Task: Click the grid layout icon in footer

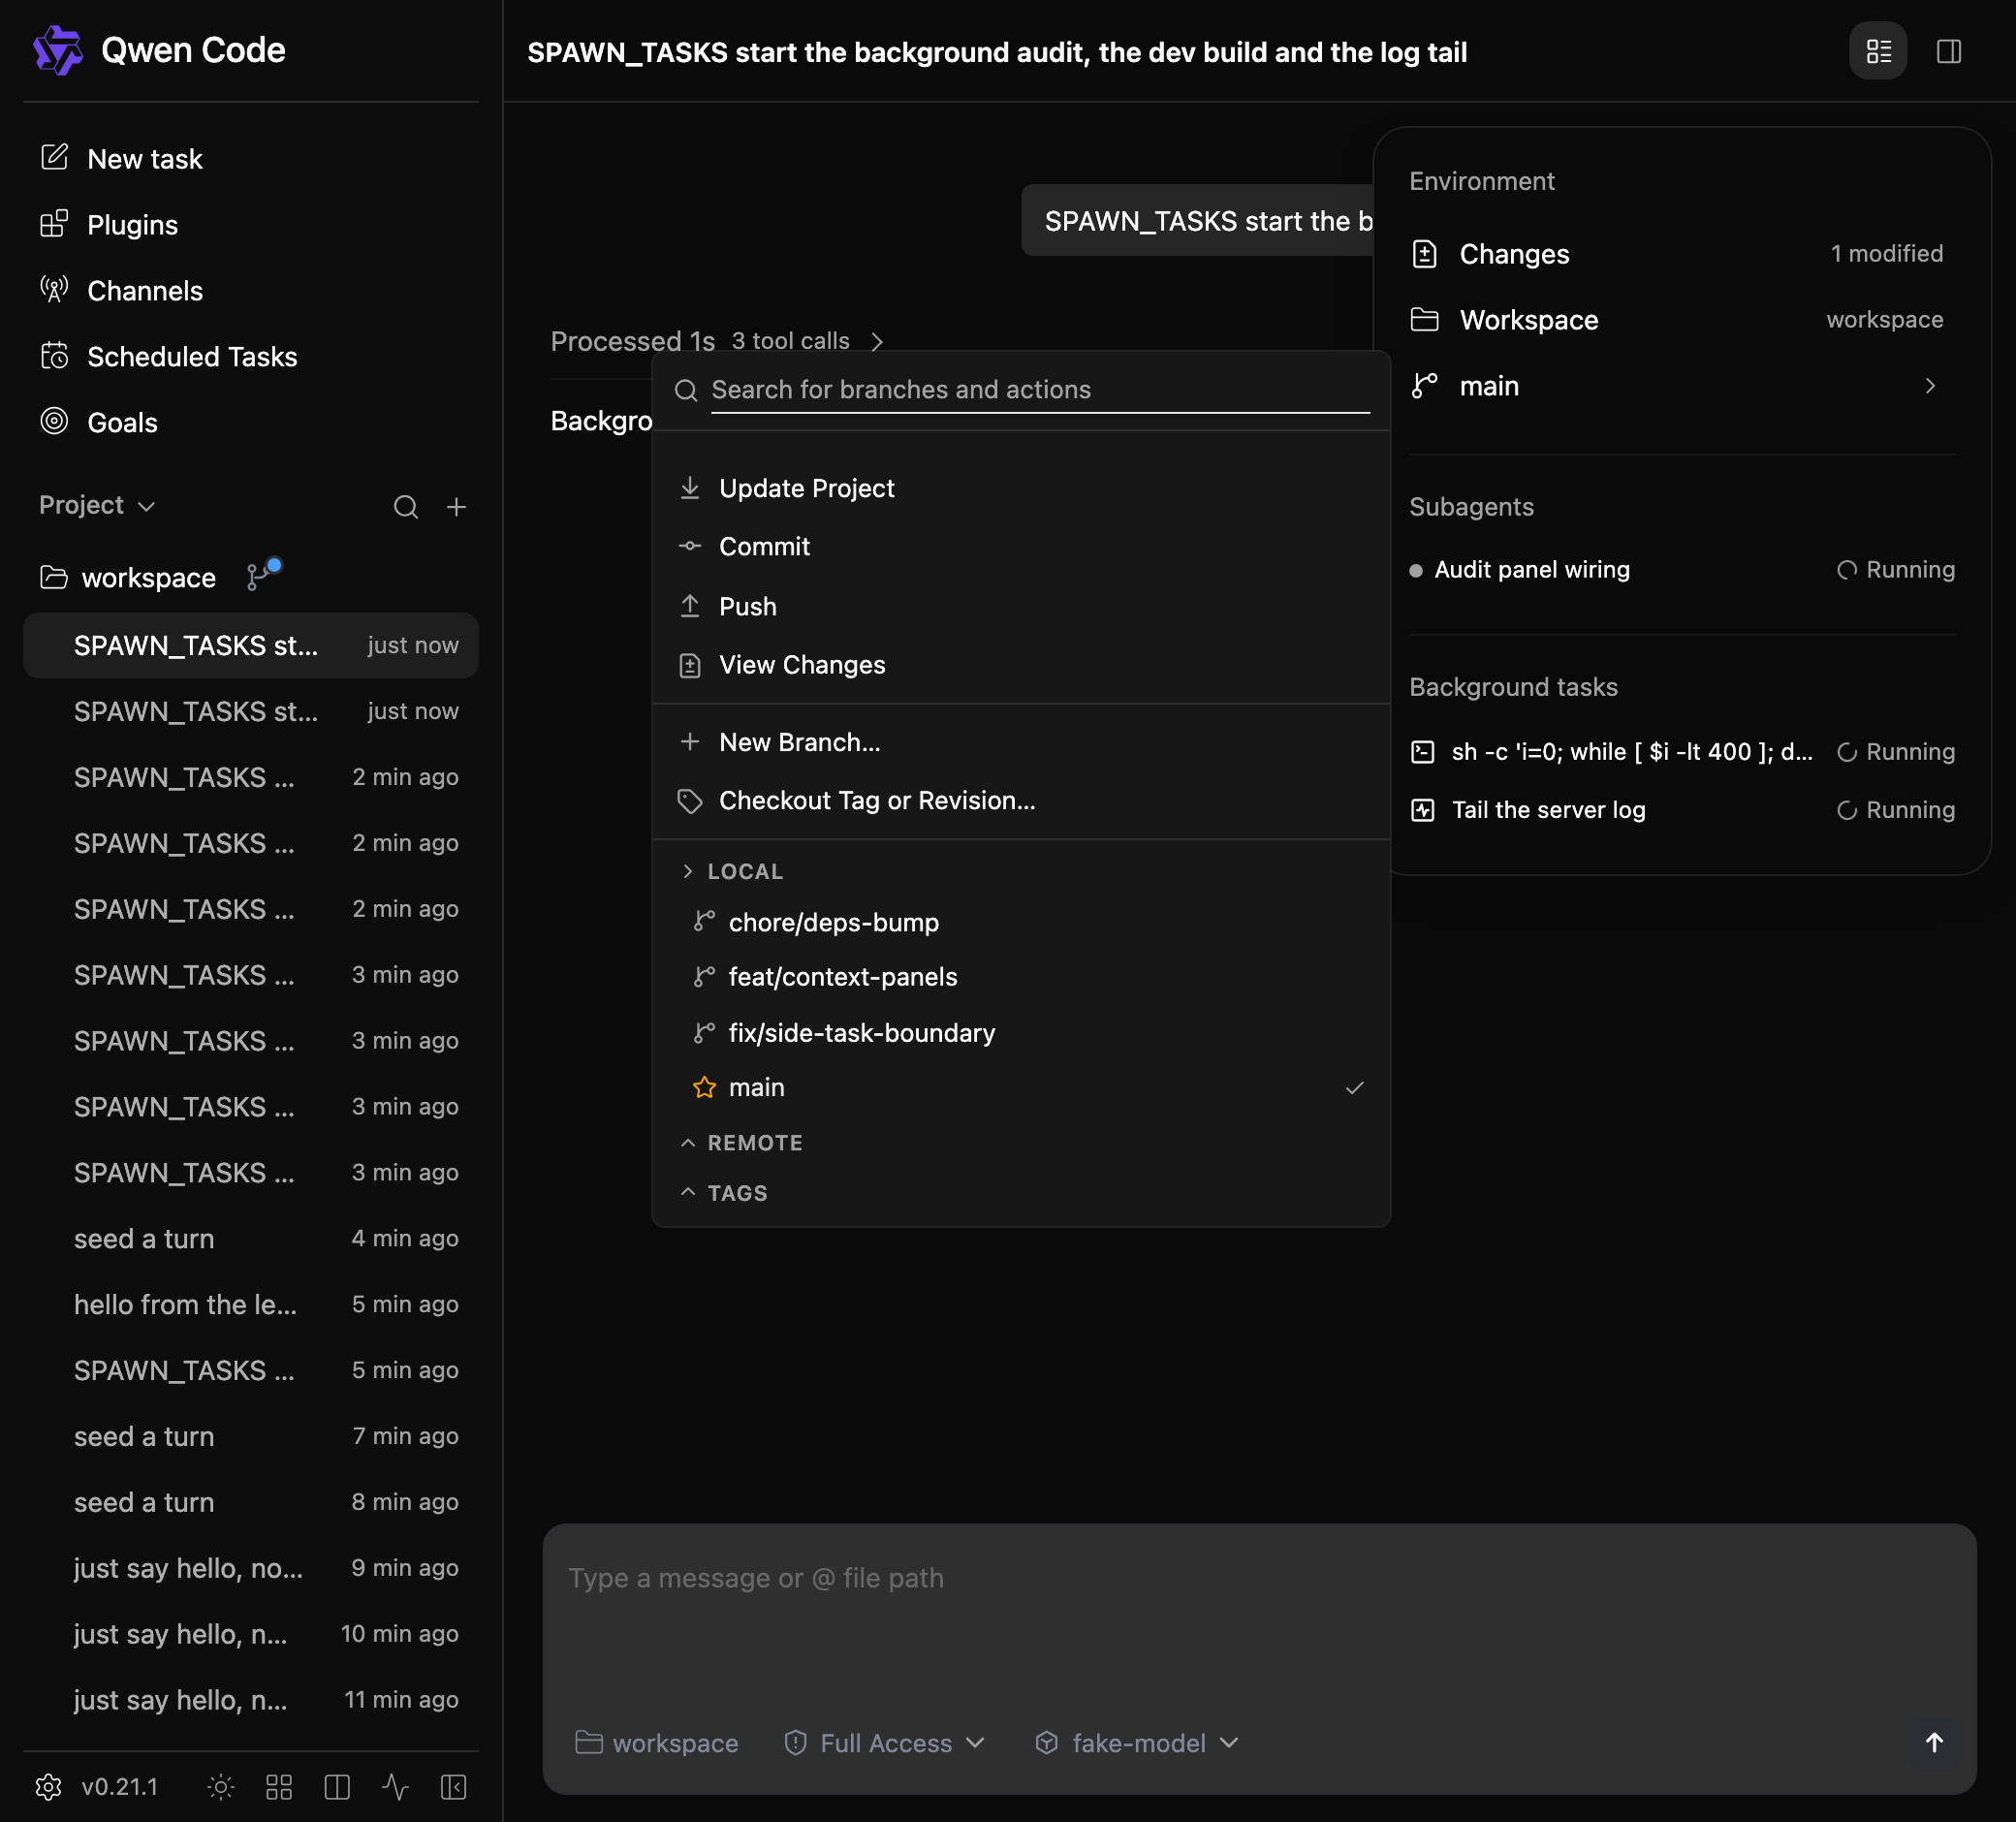Action: pyautogui.click(x=279, y=1787)
